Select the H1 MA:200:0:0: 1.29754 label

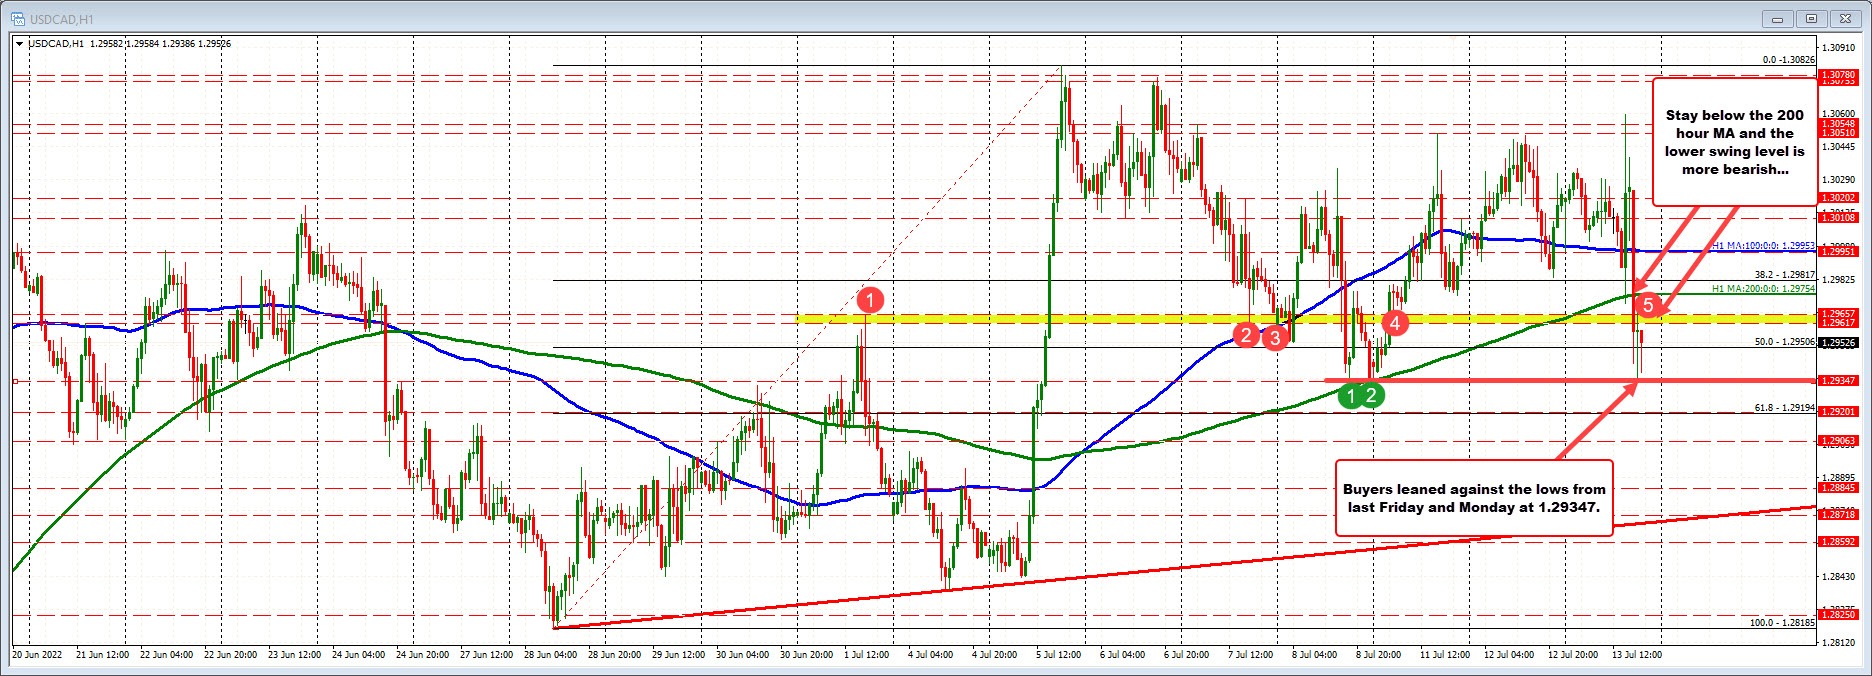[x=1763, y=288]
